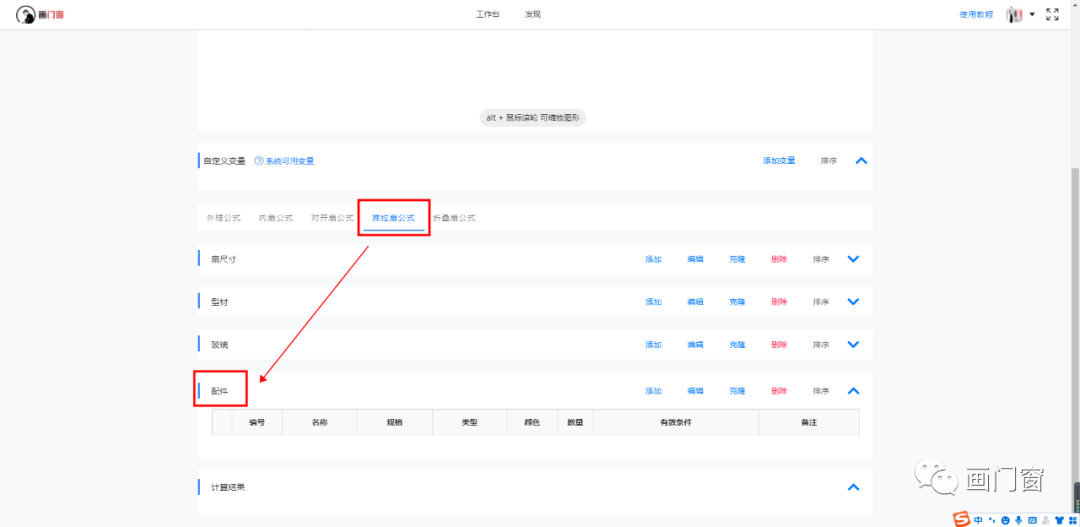Click the red 删除 button in the 型材 row
This screenshot has height=527, width=1080.
779,302
